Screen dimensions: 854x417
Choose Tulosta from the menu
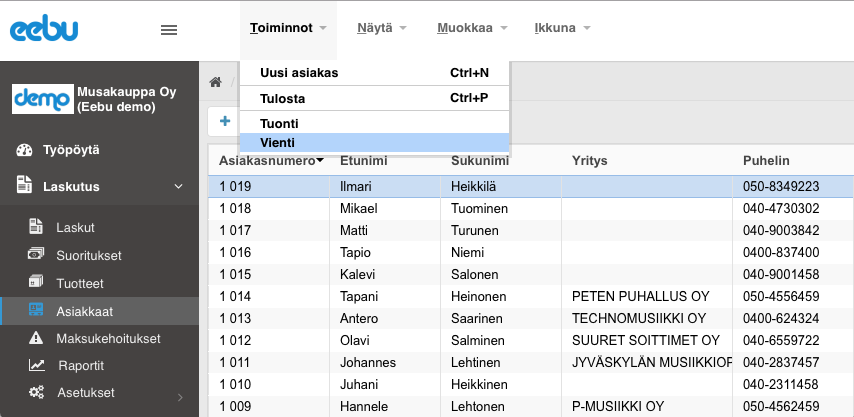click(374, 99)
